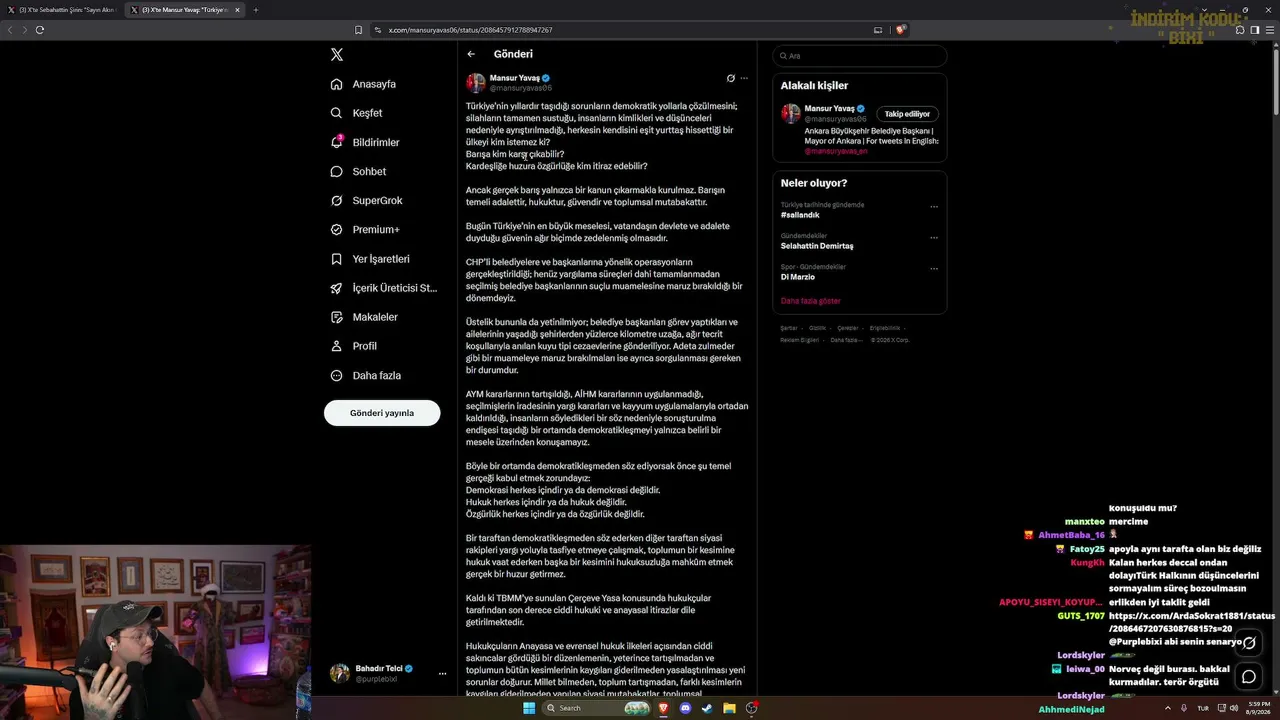Open the Şartlar footer link
This screenshot has height=720, width=1280.
point(789,328)
